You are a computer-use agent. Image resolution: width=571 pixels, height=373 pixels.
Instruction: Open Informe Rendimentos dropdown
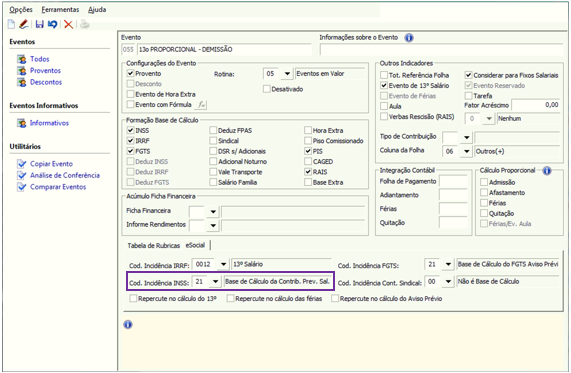coord(213,225)
